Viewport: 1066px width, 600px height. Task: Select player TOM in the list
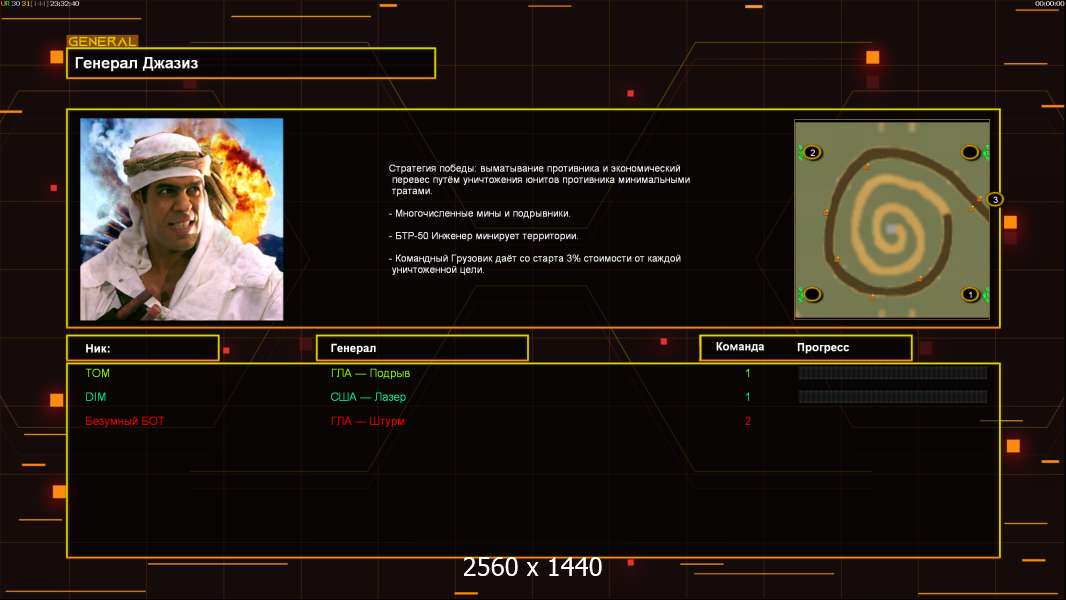[x=97, y=373]
